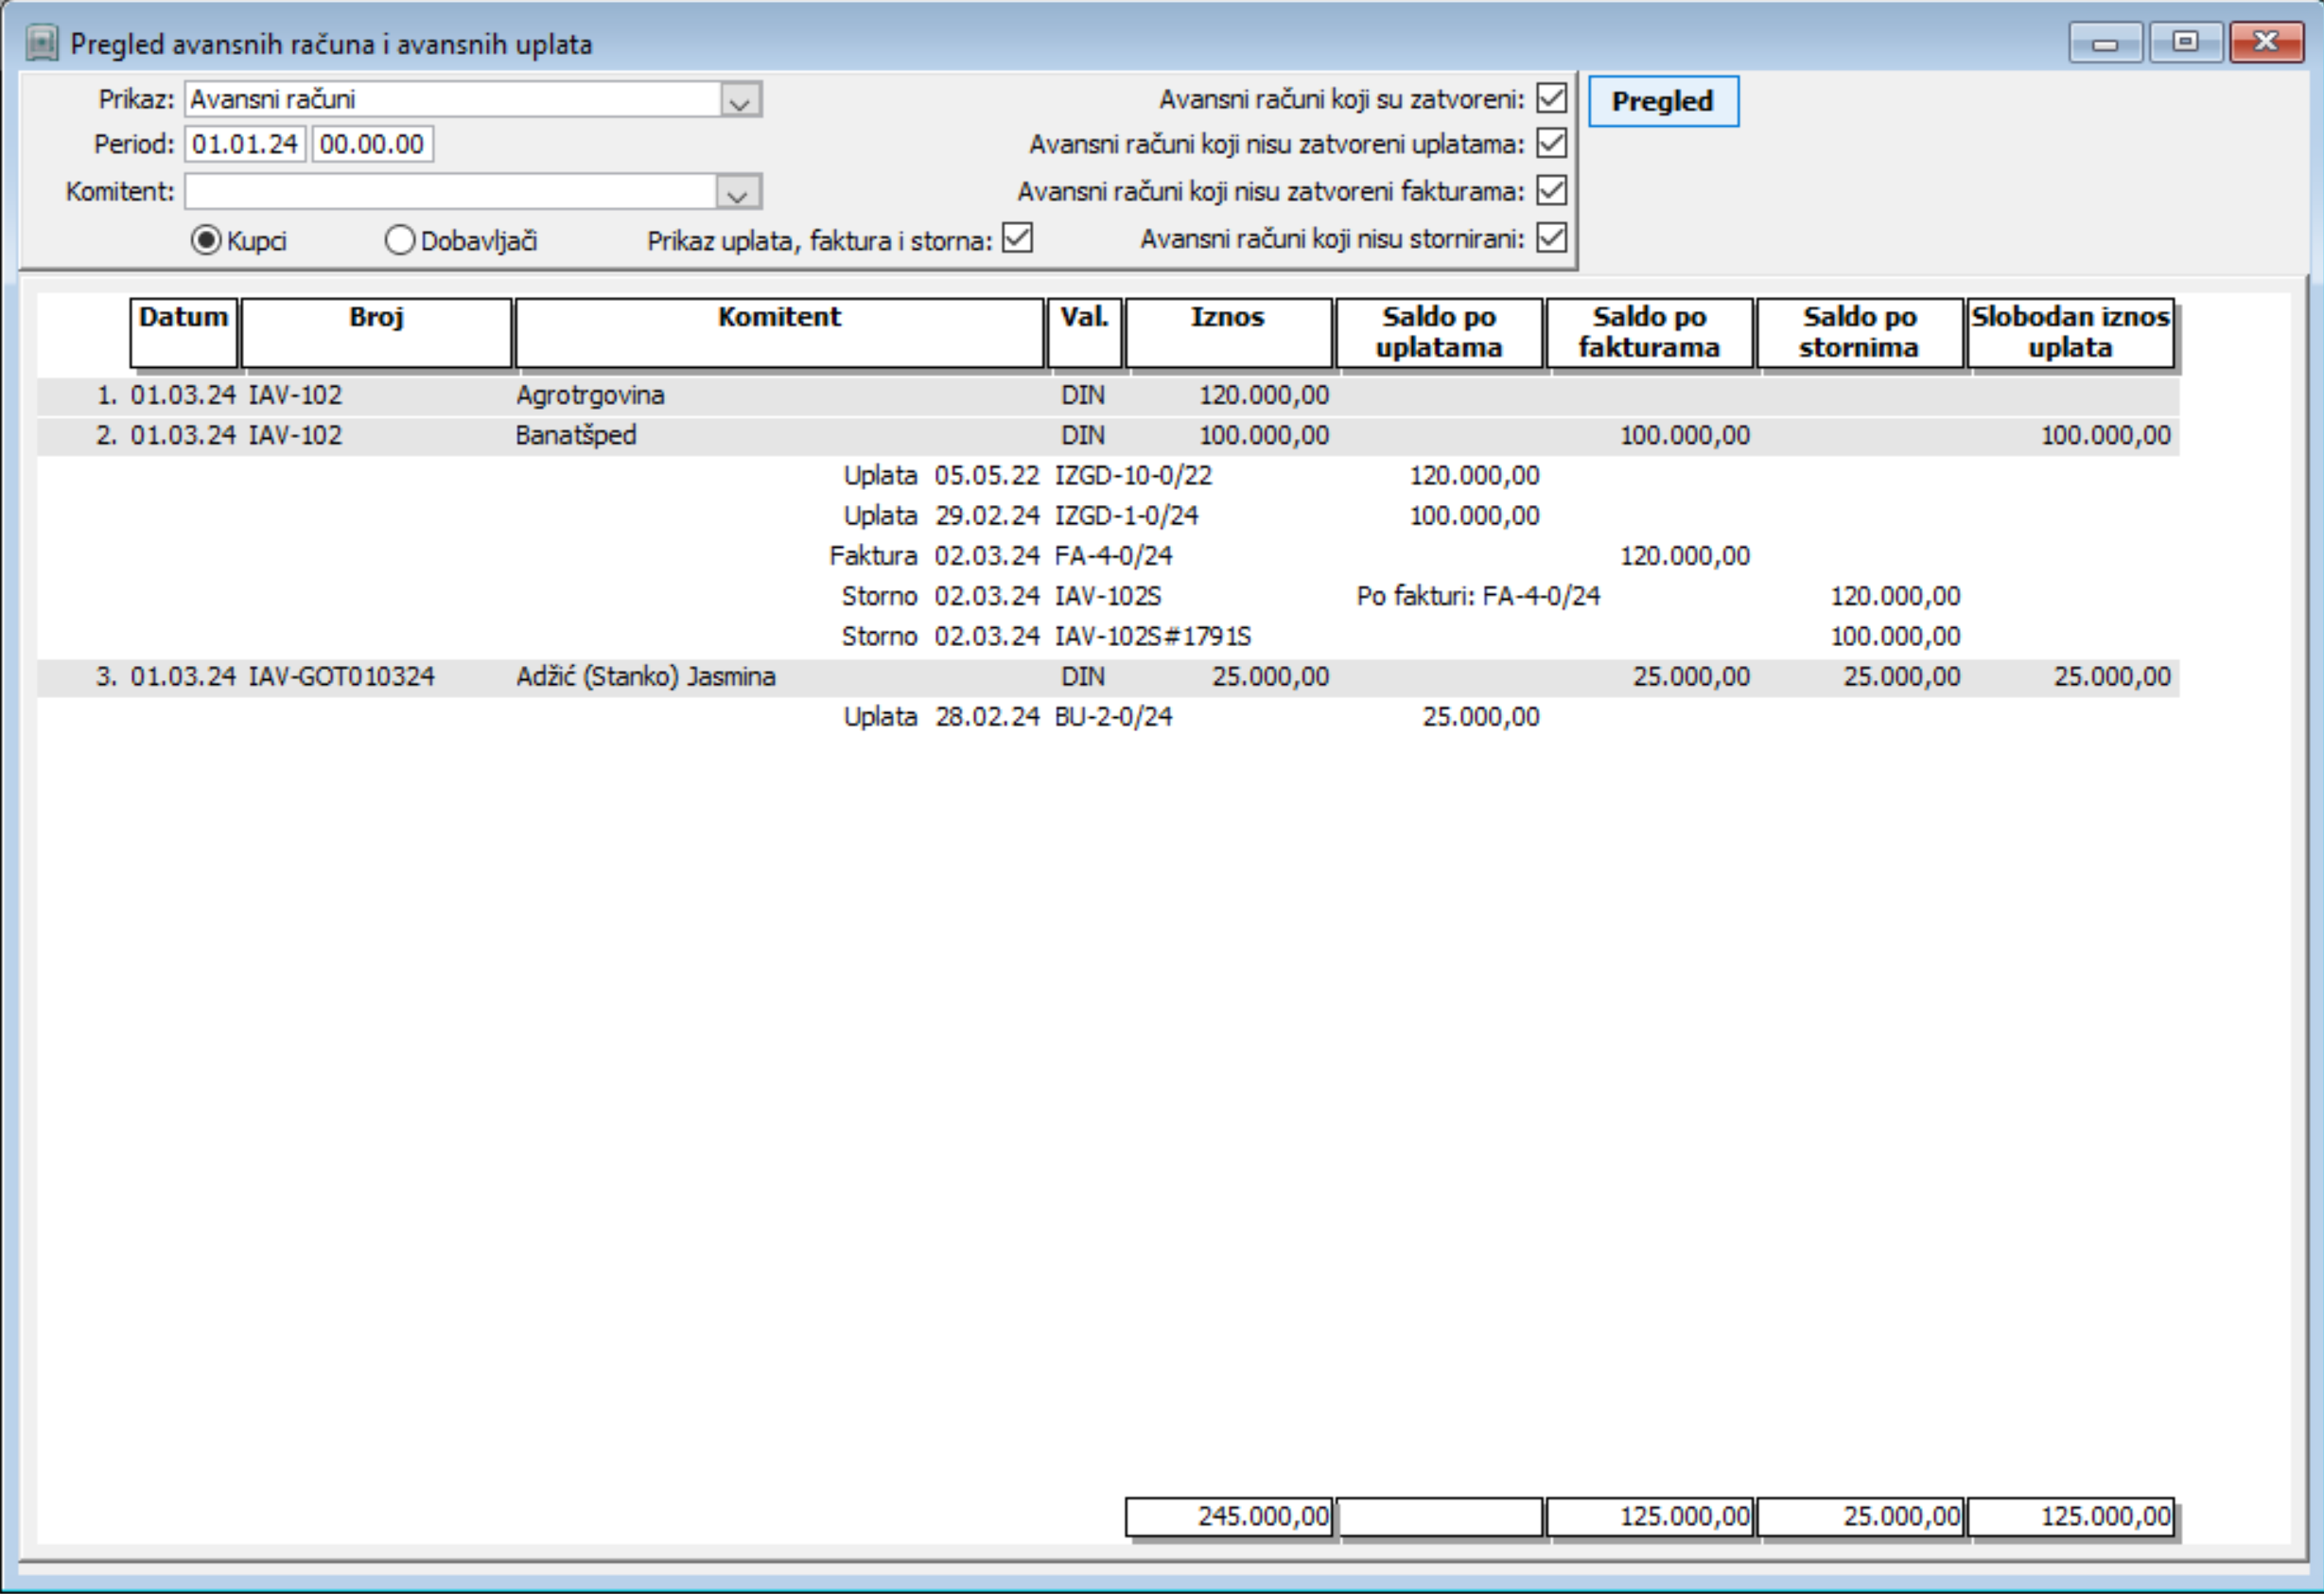Toggle računi koji nisu zatvoreni uplatama checkbox
This screenshot has height=1594, width=2324.
click(1551, 144)
